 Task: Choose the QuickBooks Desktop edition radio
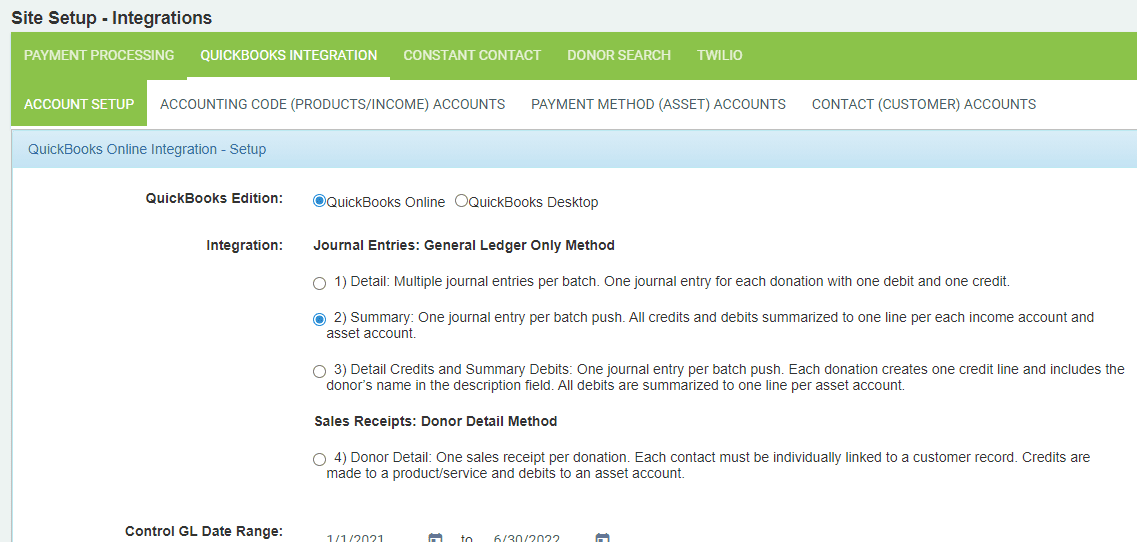pyautogui.click(x=461, y=201)
